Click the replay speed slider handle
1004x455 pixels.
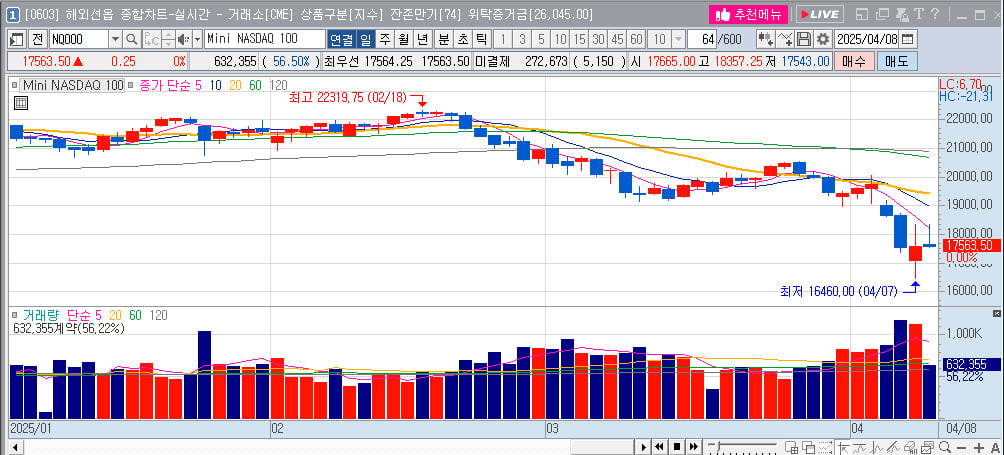click(718, 446)
